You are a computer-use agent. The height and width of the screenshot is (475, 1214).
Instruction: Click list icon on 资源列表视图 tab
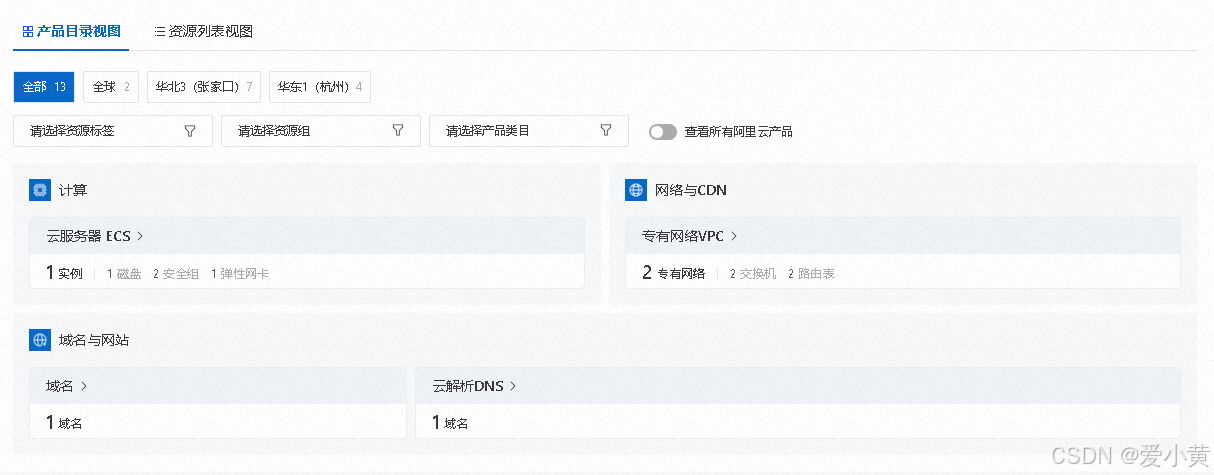point(160,31)
